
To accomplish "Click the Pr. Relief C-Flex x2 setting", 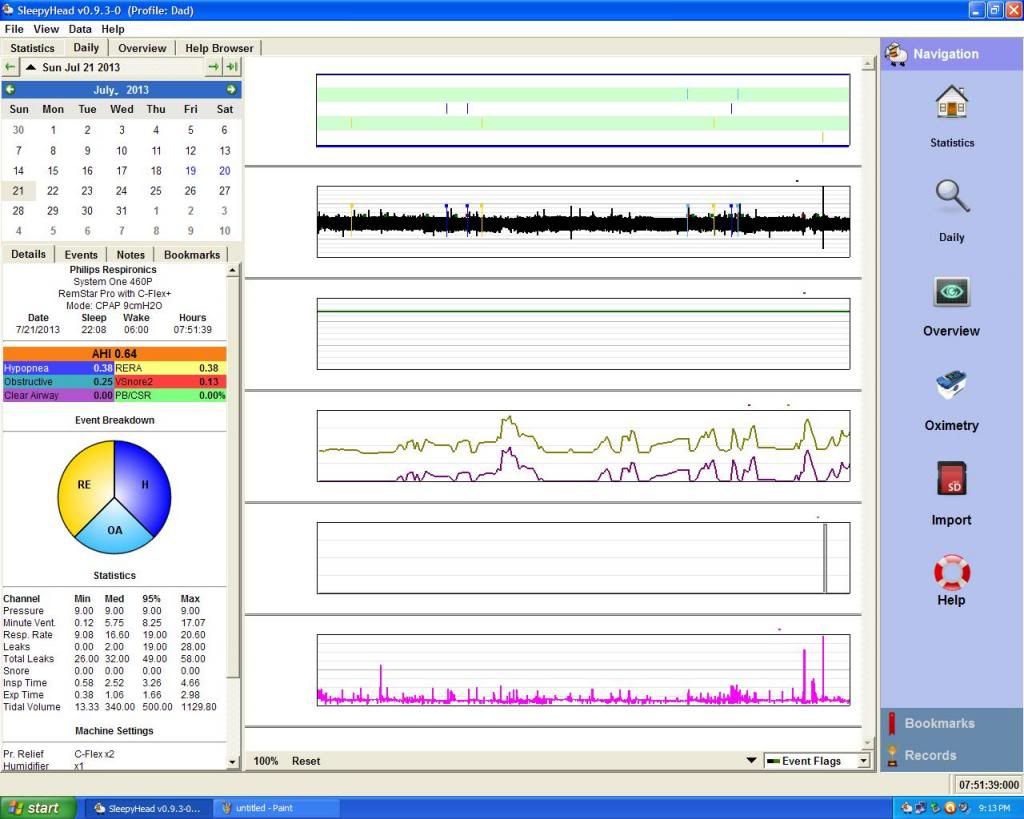I will (x=59, y=754).
